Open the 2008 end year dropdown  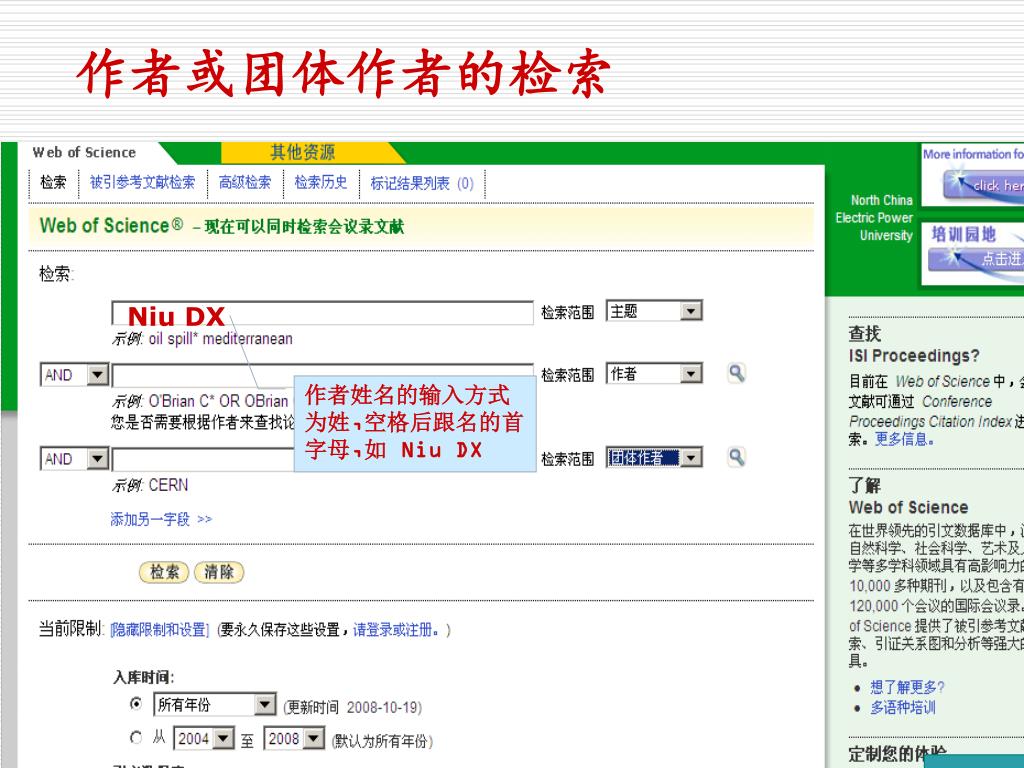pyautogui.click(x=294, y=739)
